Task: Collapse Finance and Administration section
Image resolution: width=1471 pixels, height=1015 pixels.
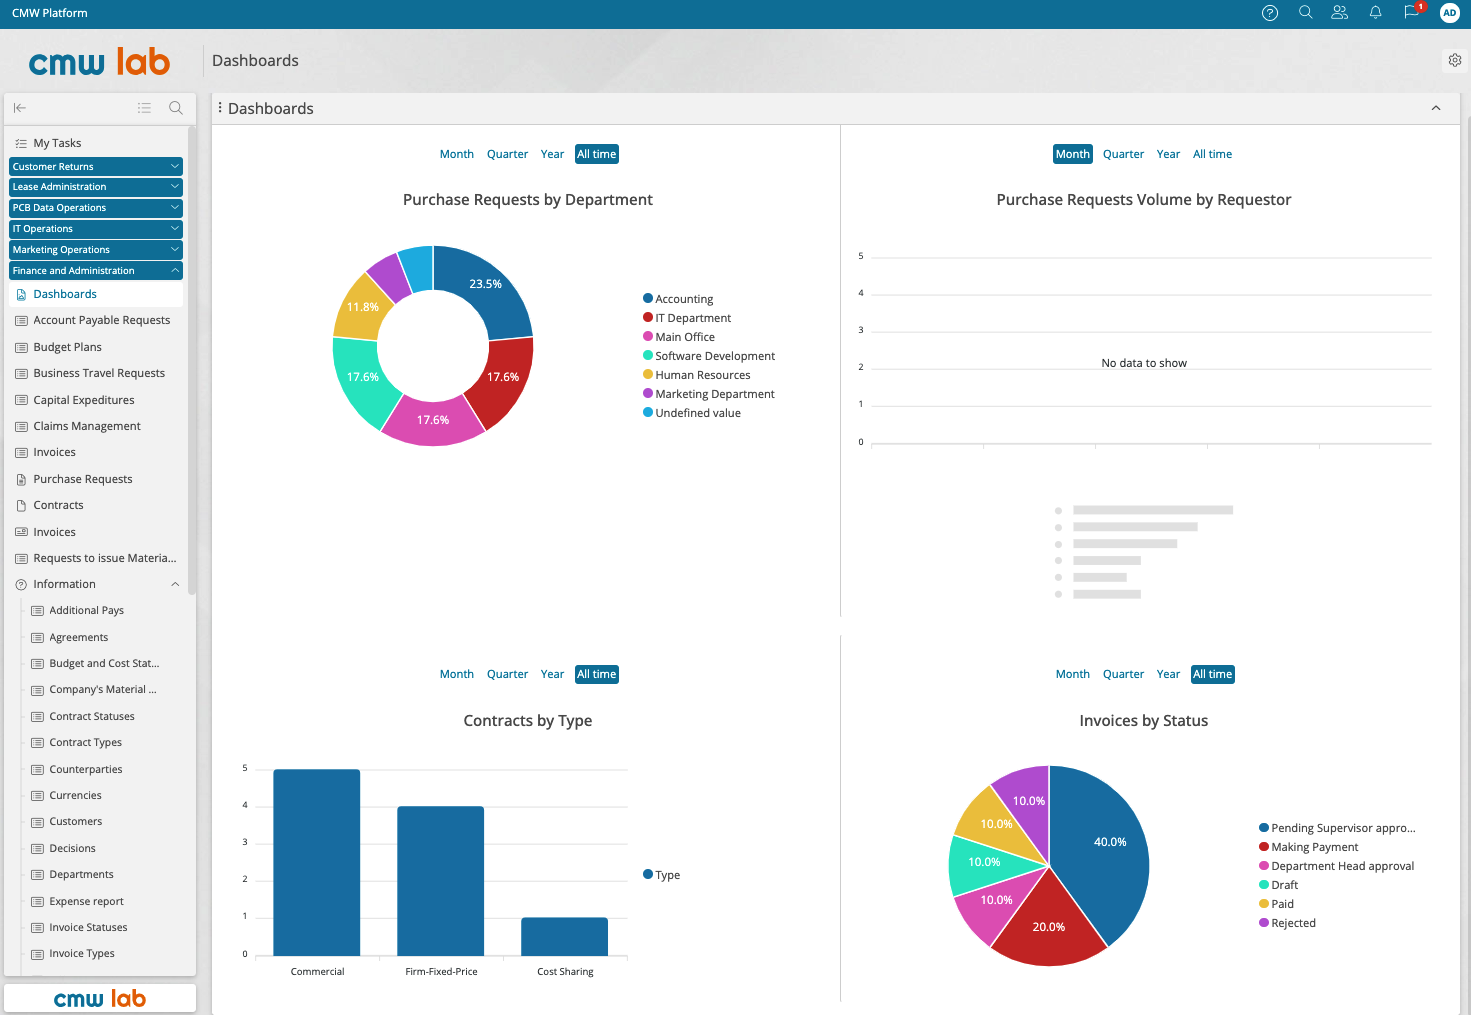Action: (x=96, y=271)
